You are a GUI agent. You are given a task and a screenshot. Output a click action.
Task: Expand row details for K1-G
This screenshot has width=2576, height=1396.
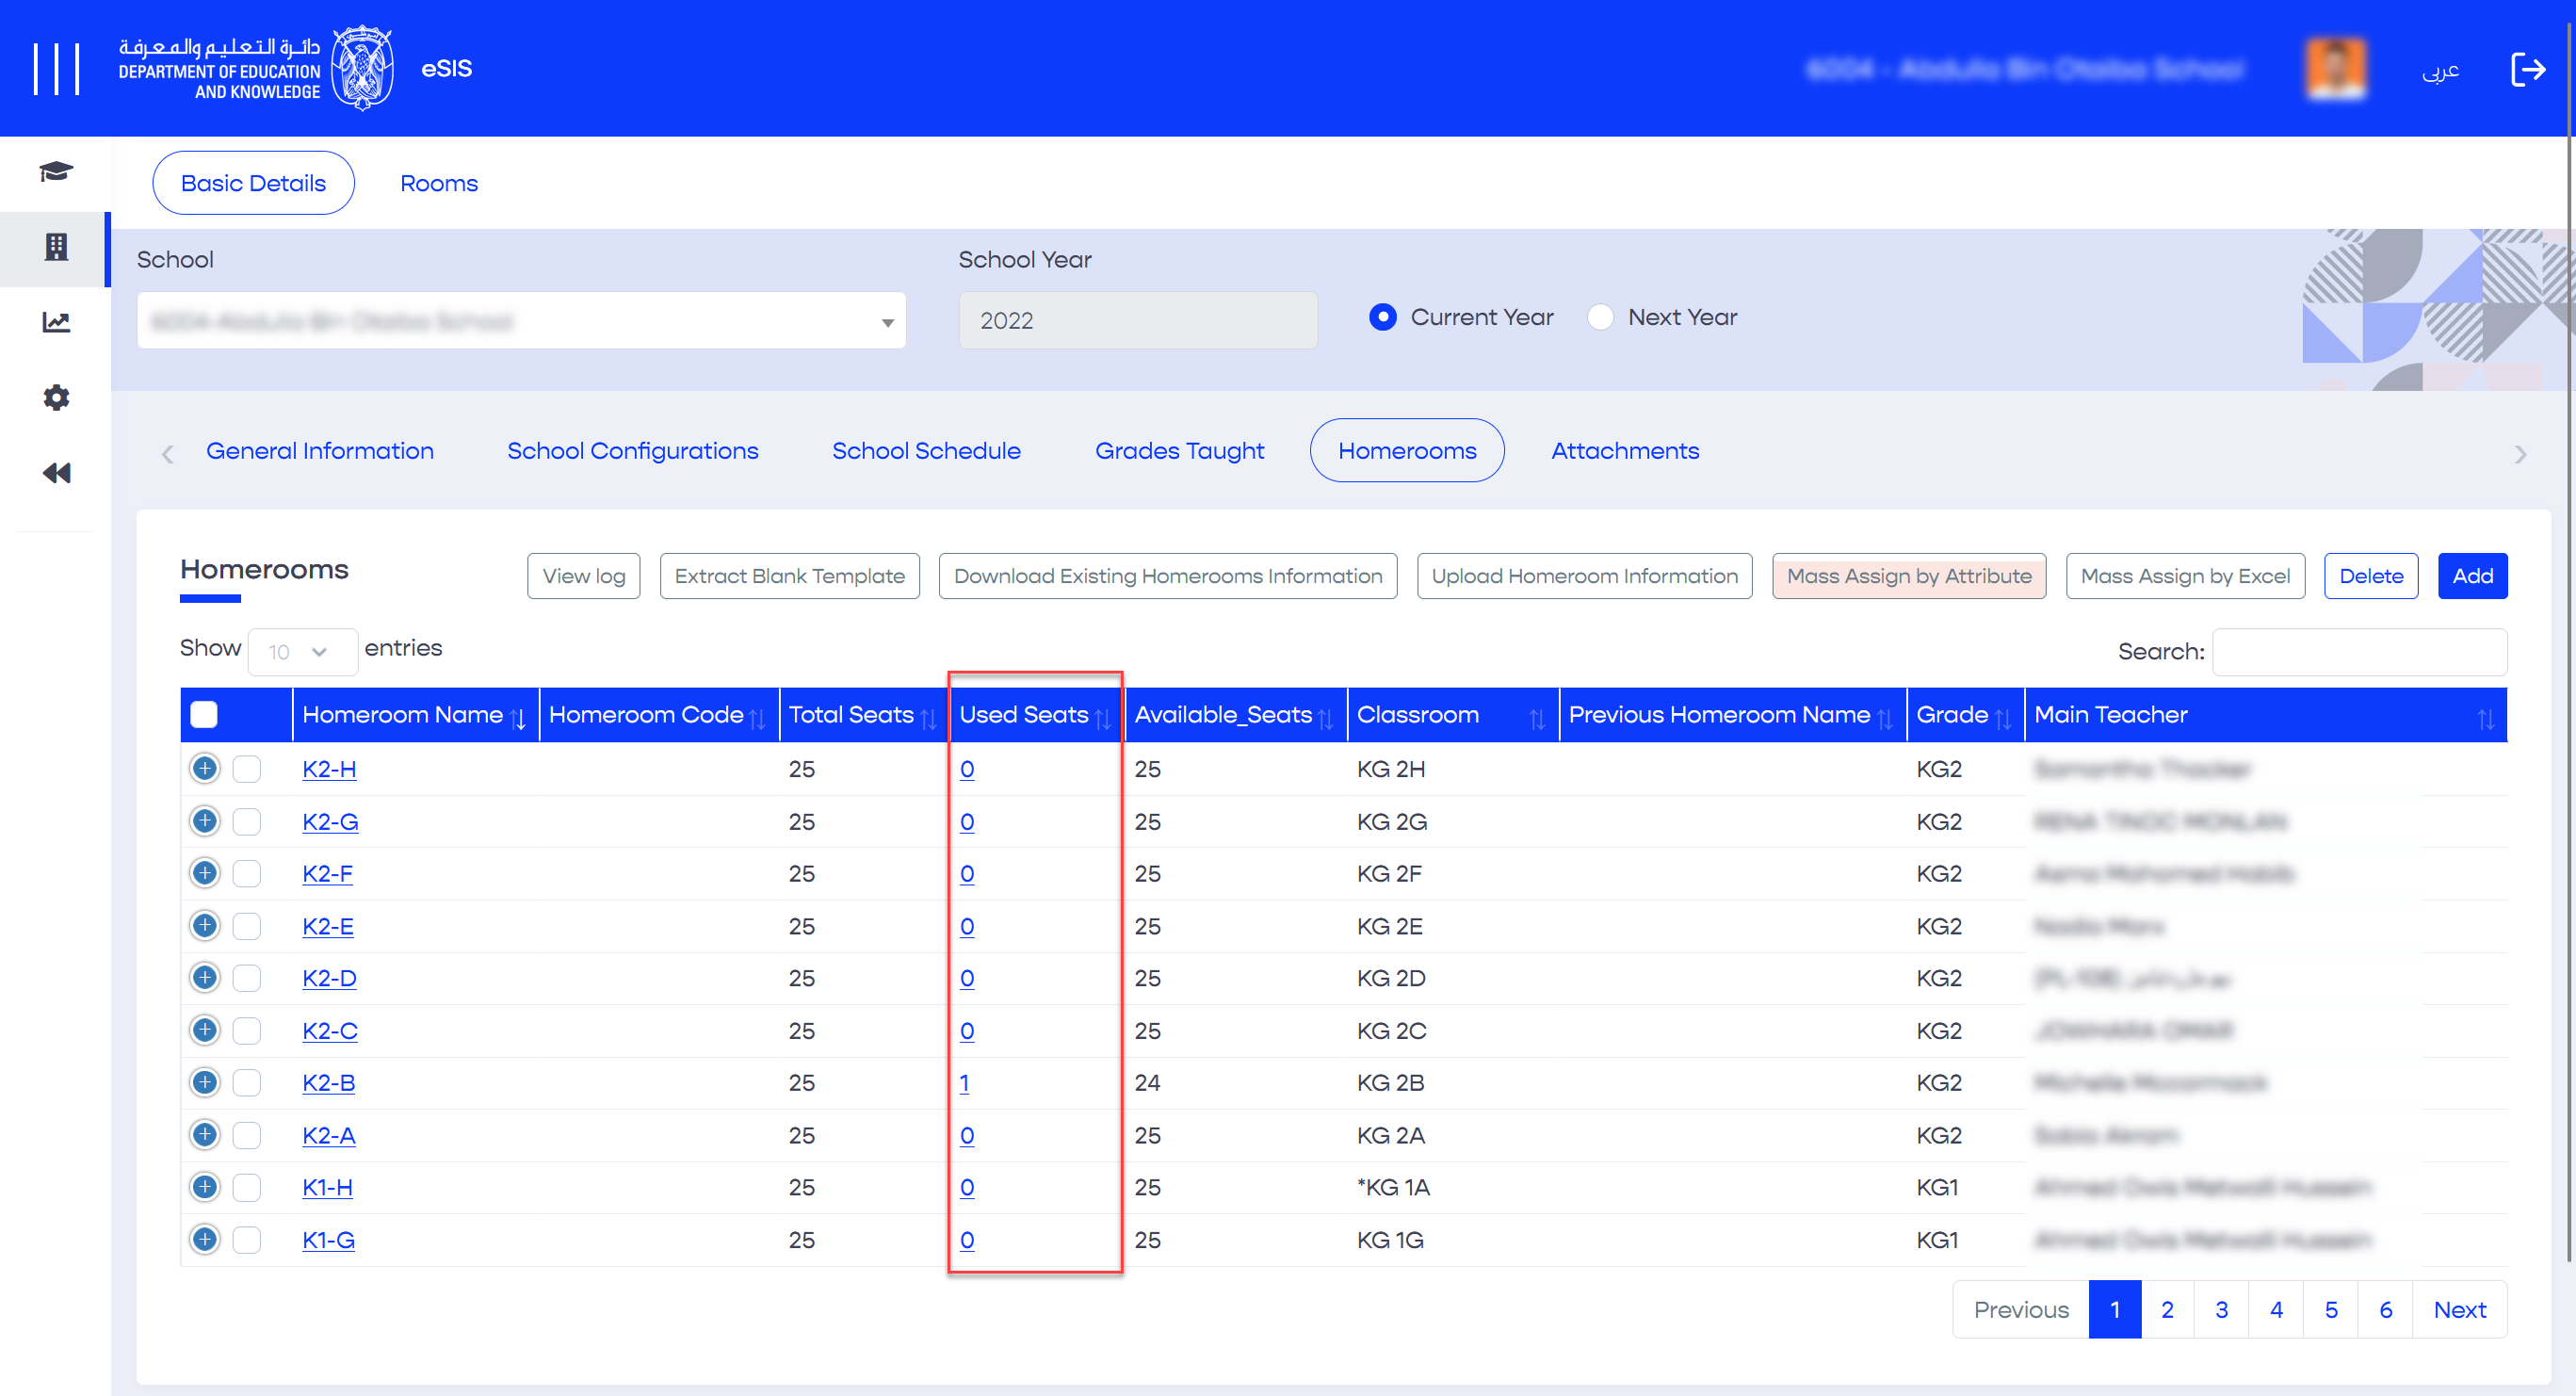205,1240
